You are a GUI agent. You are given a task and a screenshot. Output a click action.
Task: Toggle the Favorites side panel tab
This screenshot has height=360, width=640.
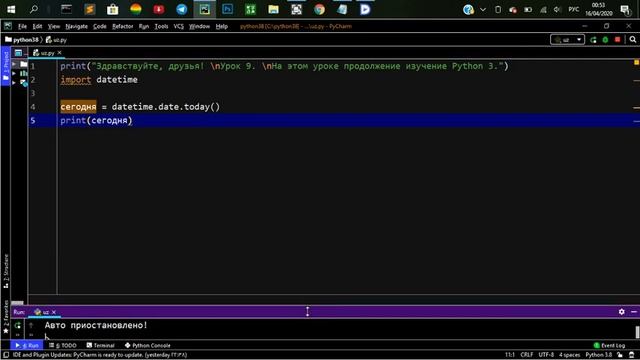click(6, 317)
